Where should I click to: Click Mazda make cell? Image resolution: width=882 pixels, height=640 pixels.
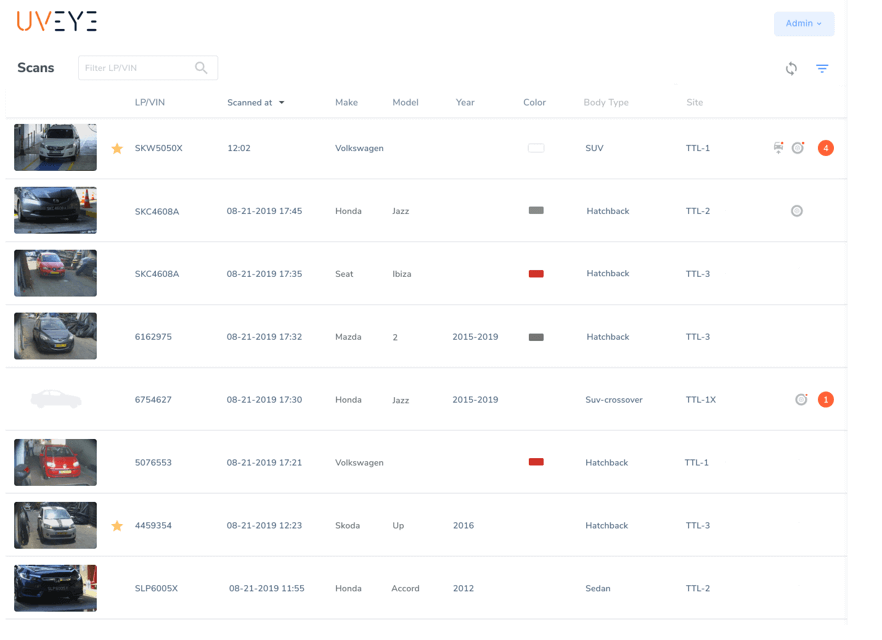tap(348, 337)
